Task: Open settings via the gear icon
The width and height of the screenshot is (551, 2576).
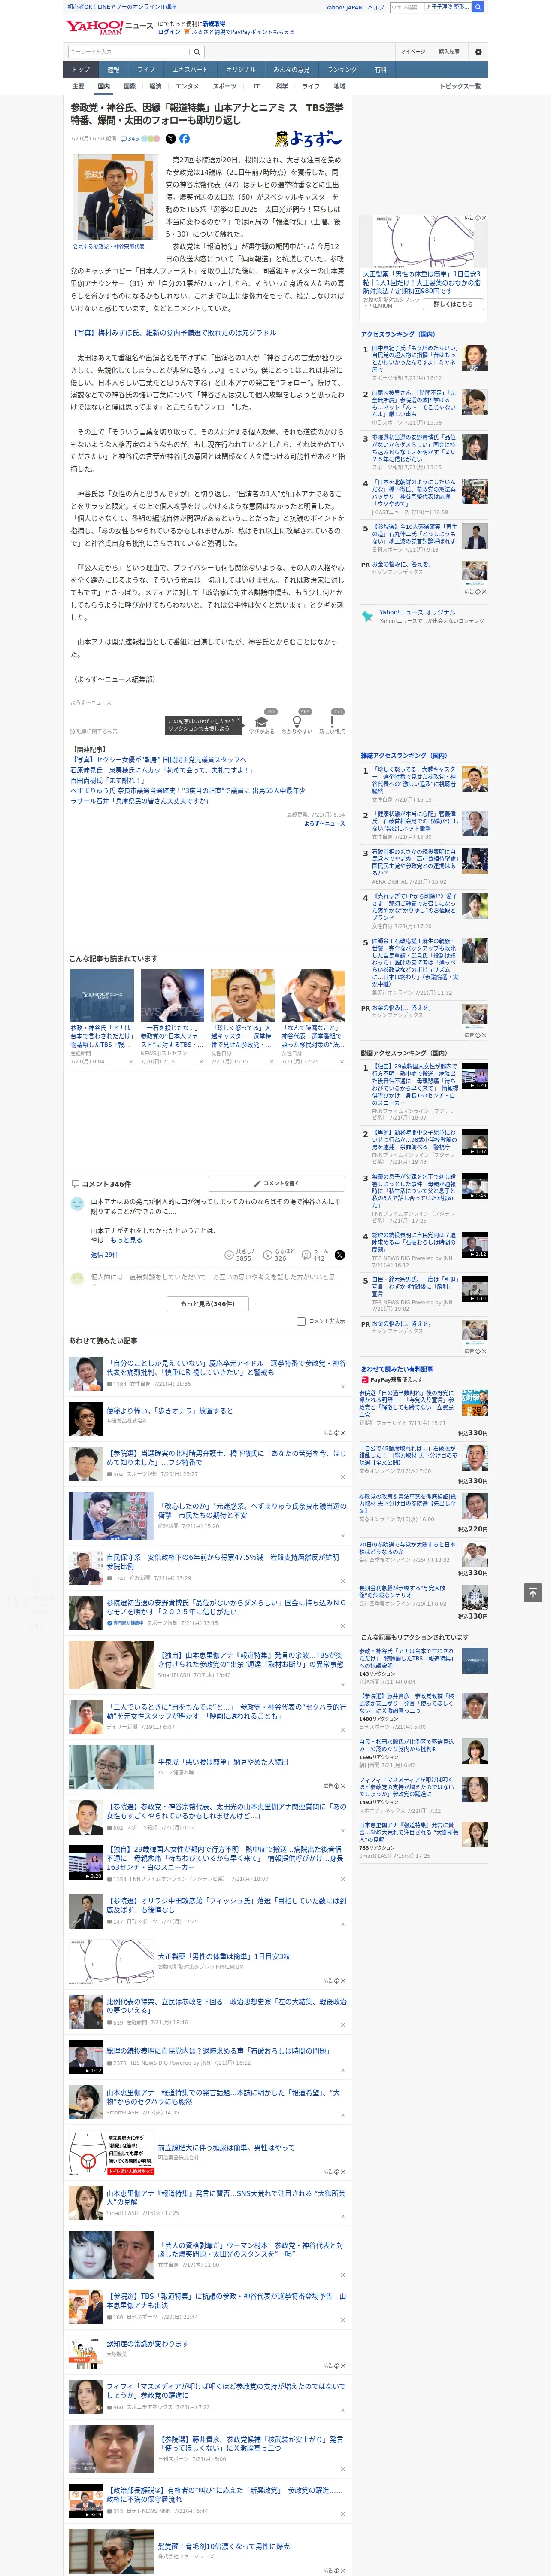Action: (477, 52)
